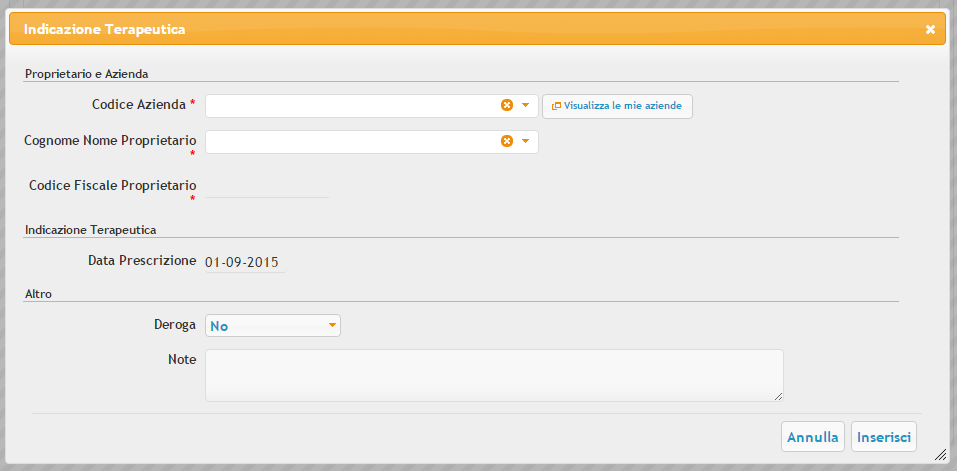Click the Codice Azienda label
Image resolution: width=957 pixels, height=471 pixels.
tap(139, 104)
